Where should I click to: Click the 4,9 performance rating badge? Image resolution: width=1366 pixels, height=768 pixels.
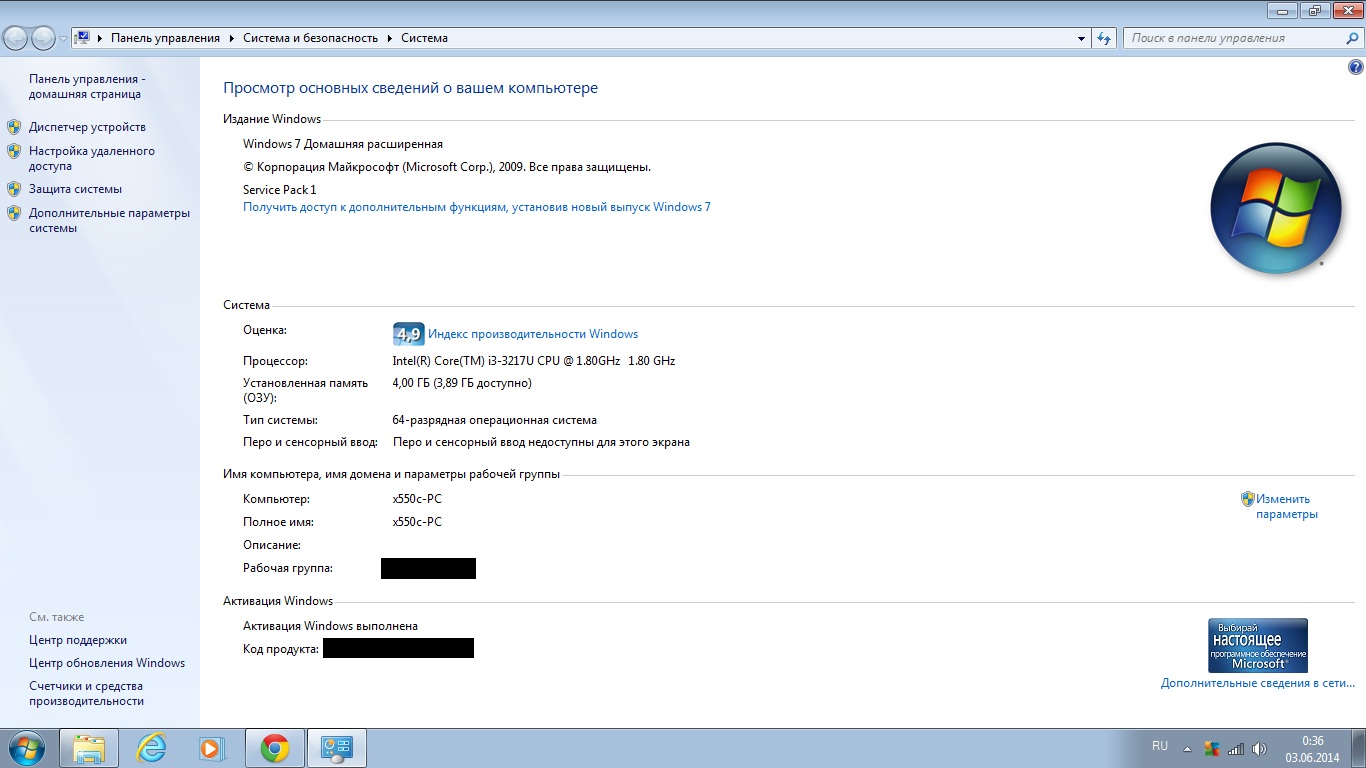pyautogui.click(x=408, y=334)
